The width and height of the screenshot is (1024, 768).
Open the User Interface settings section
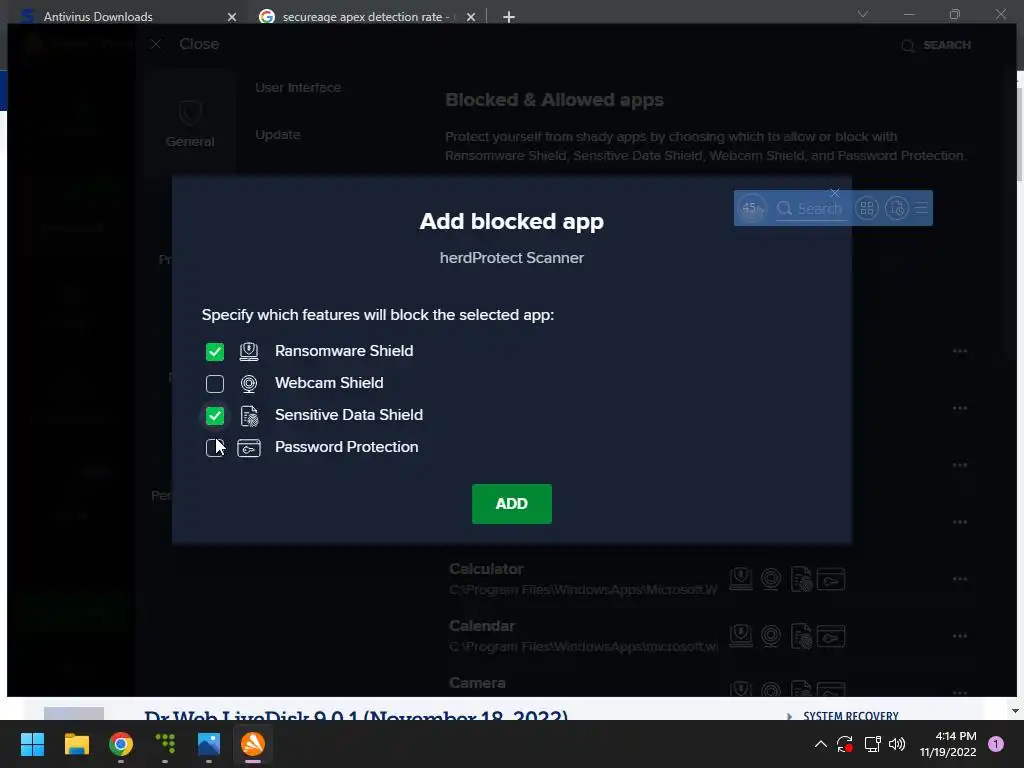point(298,88)
